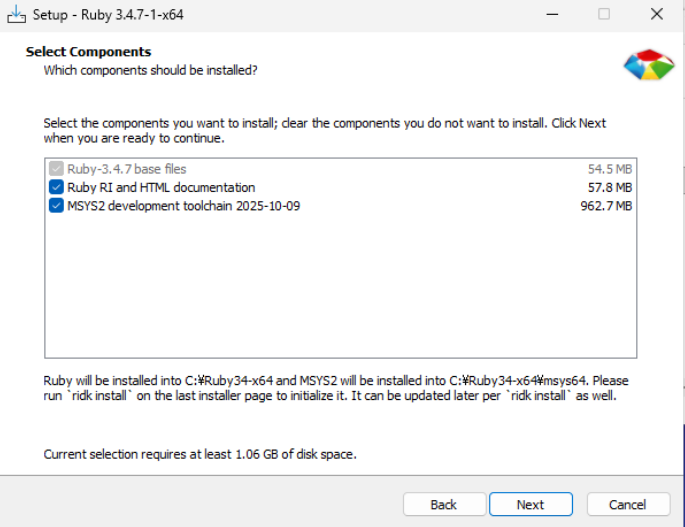This screenshot has height=527, width=685.
Task: Click empty area inside the components list
Action: tap(340, 290)
